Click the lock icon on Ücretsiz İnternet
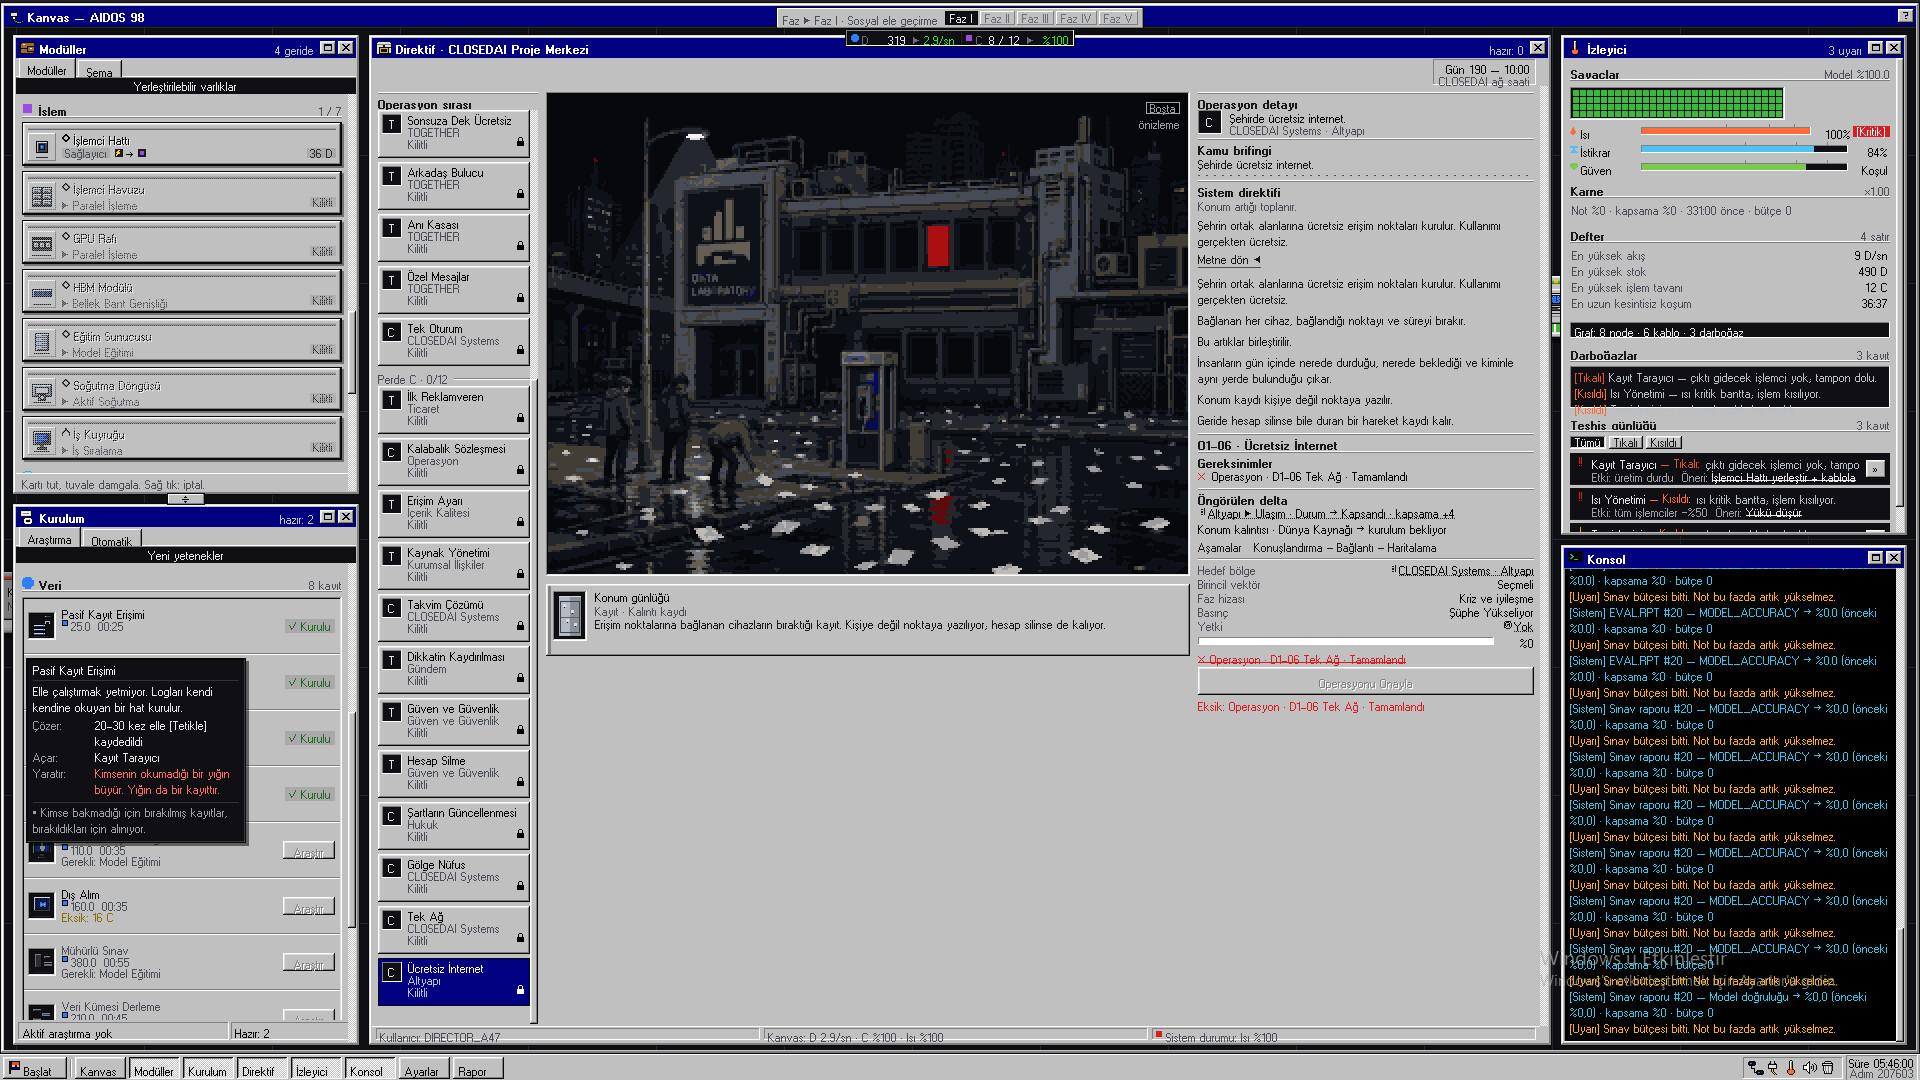This screenshot has width=1920, height=1080. (520, 990)
